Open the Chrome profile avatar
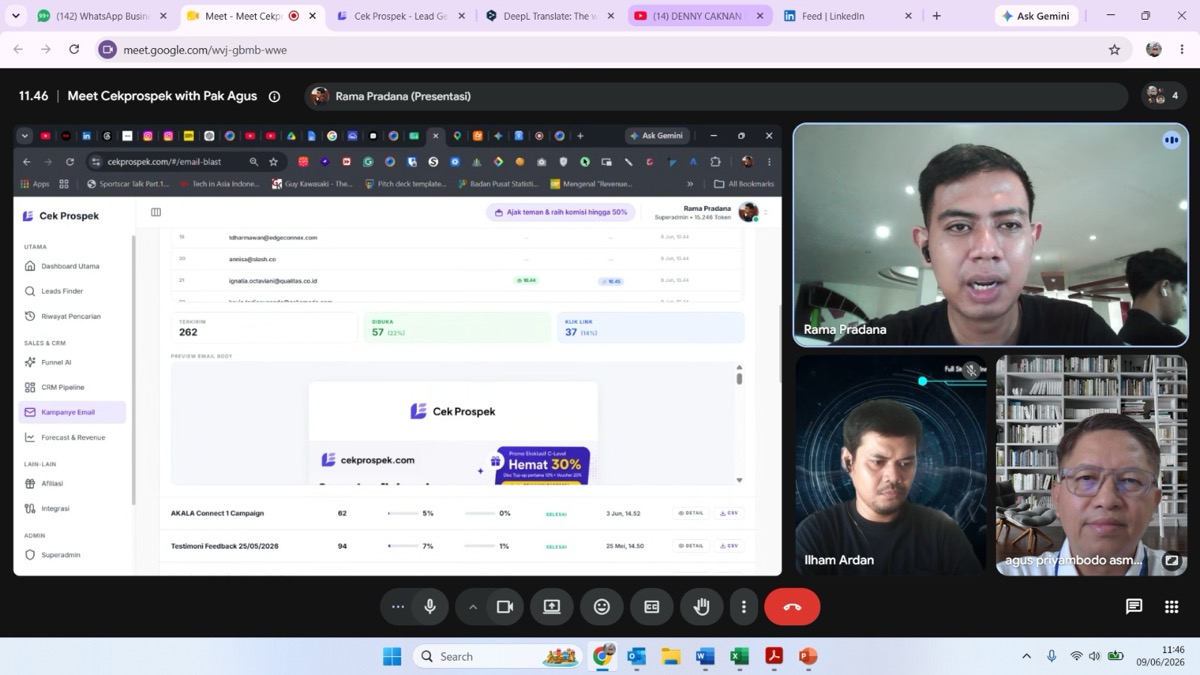The image size is (1200, 675). tap(1153, 50)
